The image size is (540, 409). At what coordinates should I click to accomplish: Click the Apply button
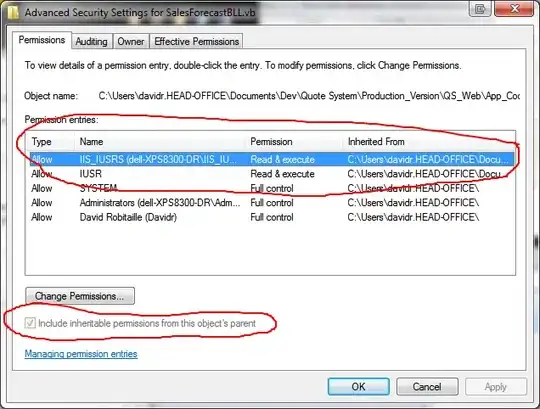pyautogui.click(x=496, y=387)
